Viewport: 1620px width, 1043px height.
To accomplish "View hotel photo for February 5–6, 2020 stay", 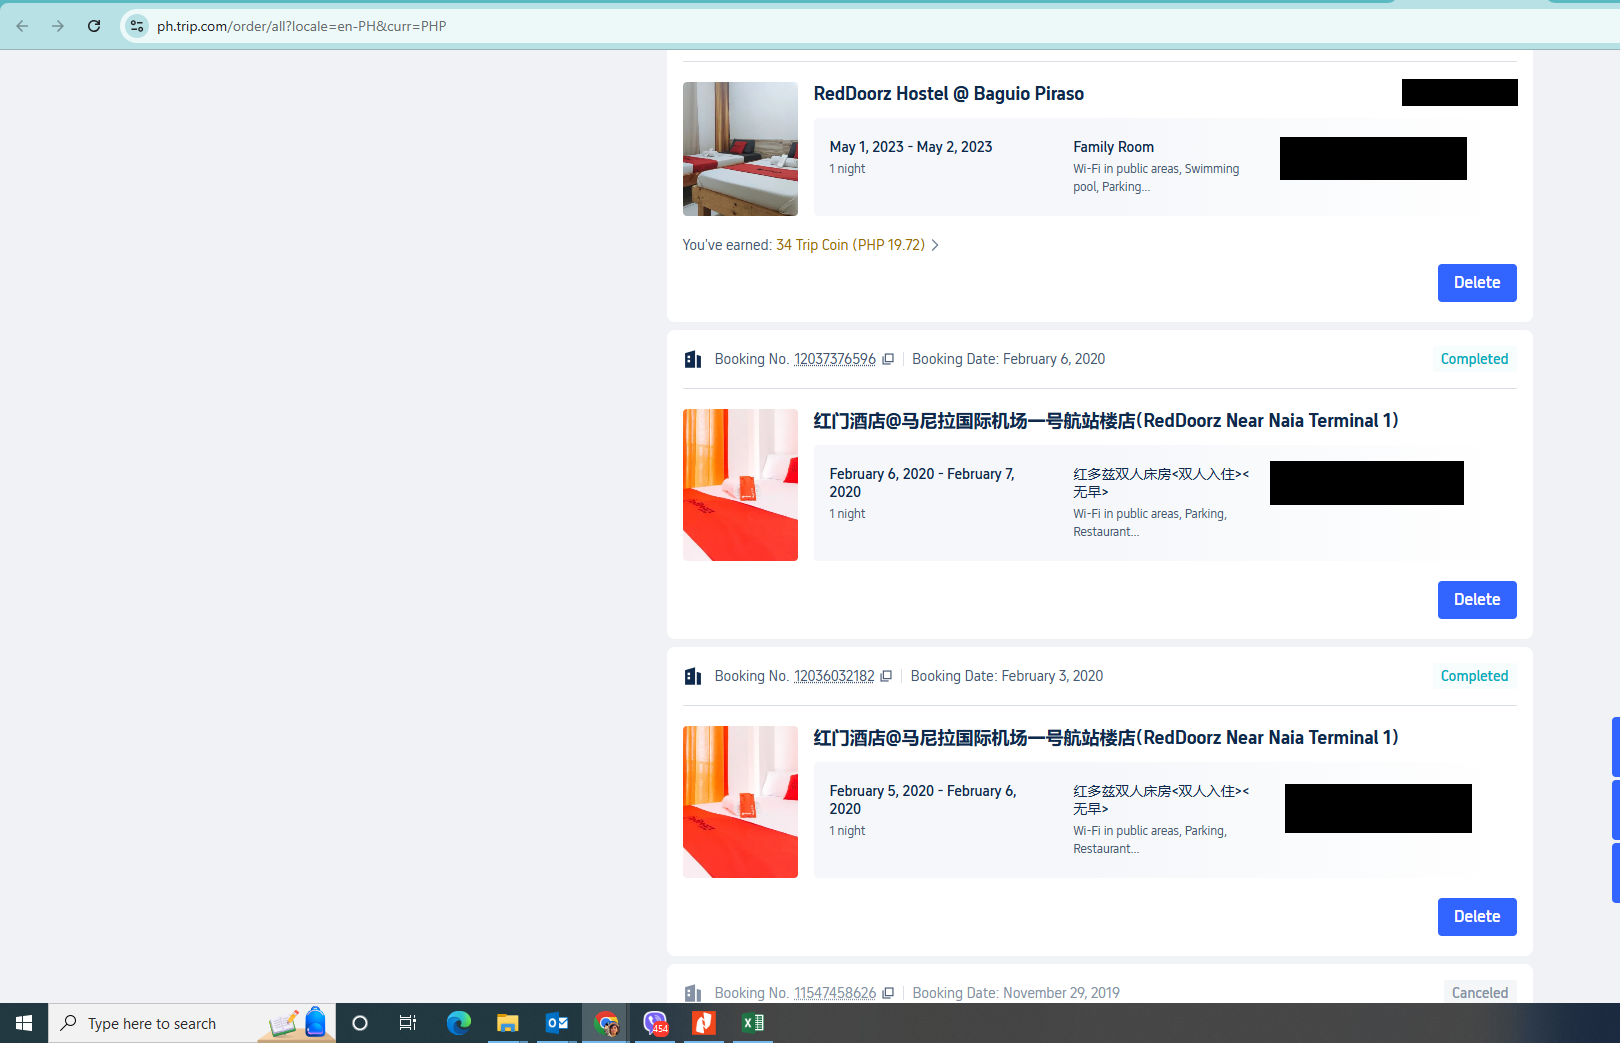I will (x=740, y=802).
